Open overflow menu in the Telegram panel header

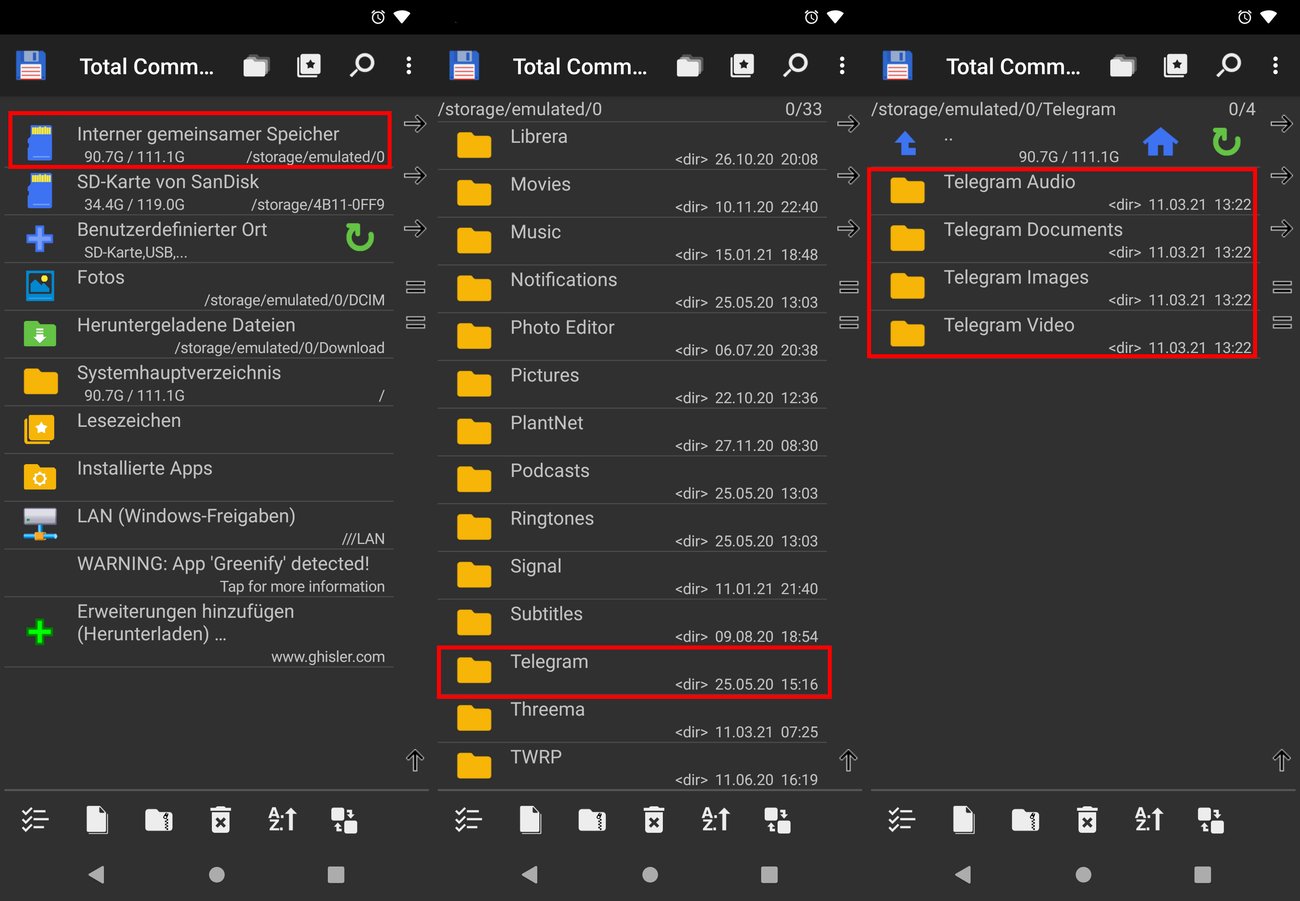tap(1275, 66)
